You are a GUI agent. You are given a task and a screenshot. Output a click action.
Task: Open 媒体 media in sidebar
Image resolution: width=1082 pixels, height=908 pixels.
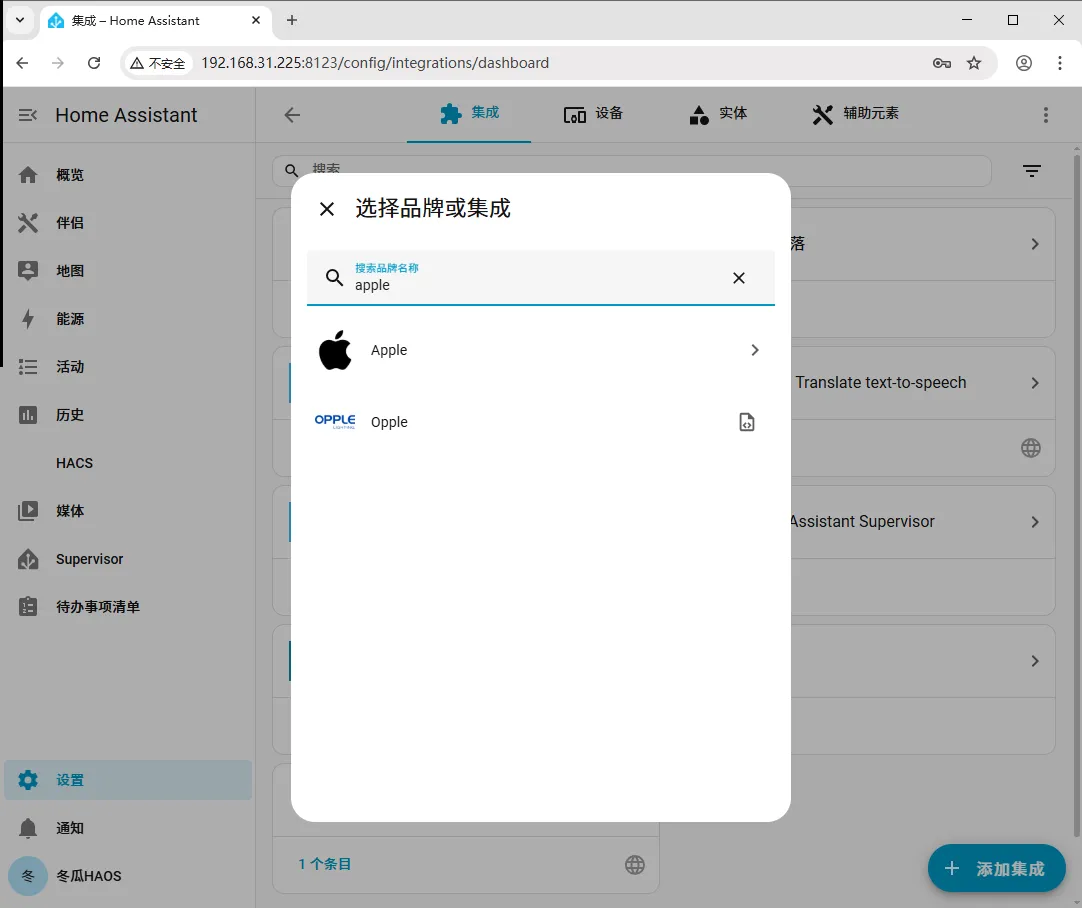point(128,511)
